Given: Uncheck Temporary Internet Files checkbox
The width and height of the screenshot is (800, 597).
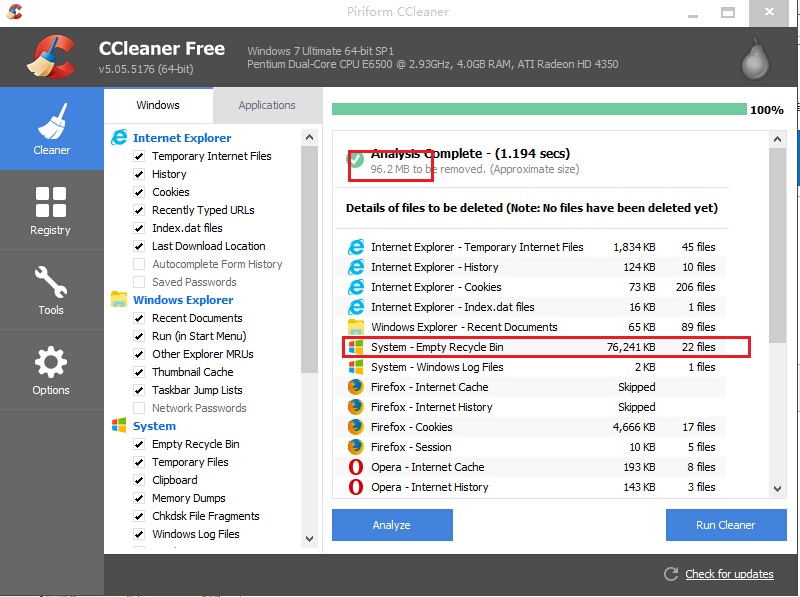Looking at the screenshot, I should [139, 156].
